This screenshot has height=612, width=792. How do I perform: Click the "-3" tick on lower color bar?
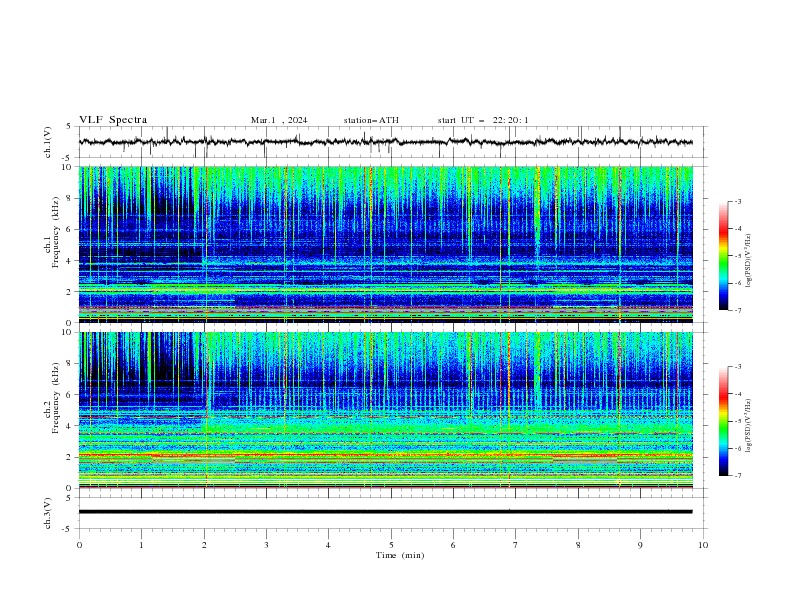coord(737,367)
